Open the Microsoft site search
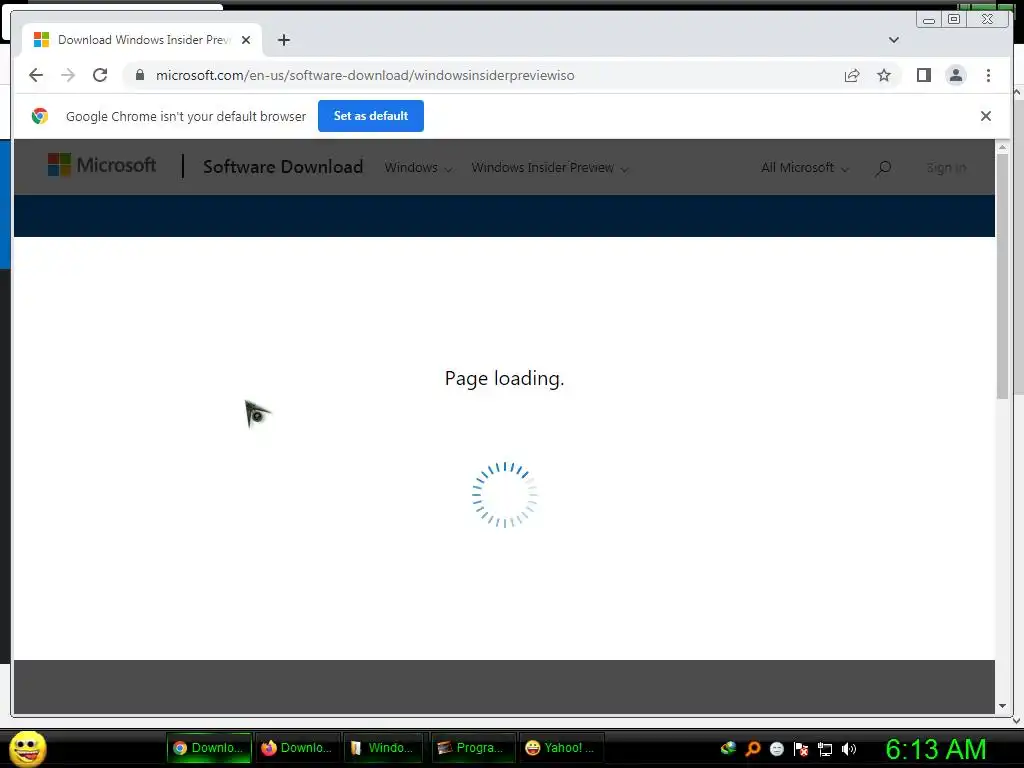 point(883,168)
